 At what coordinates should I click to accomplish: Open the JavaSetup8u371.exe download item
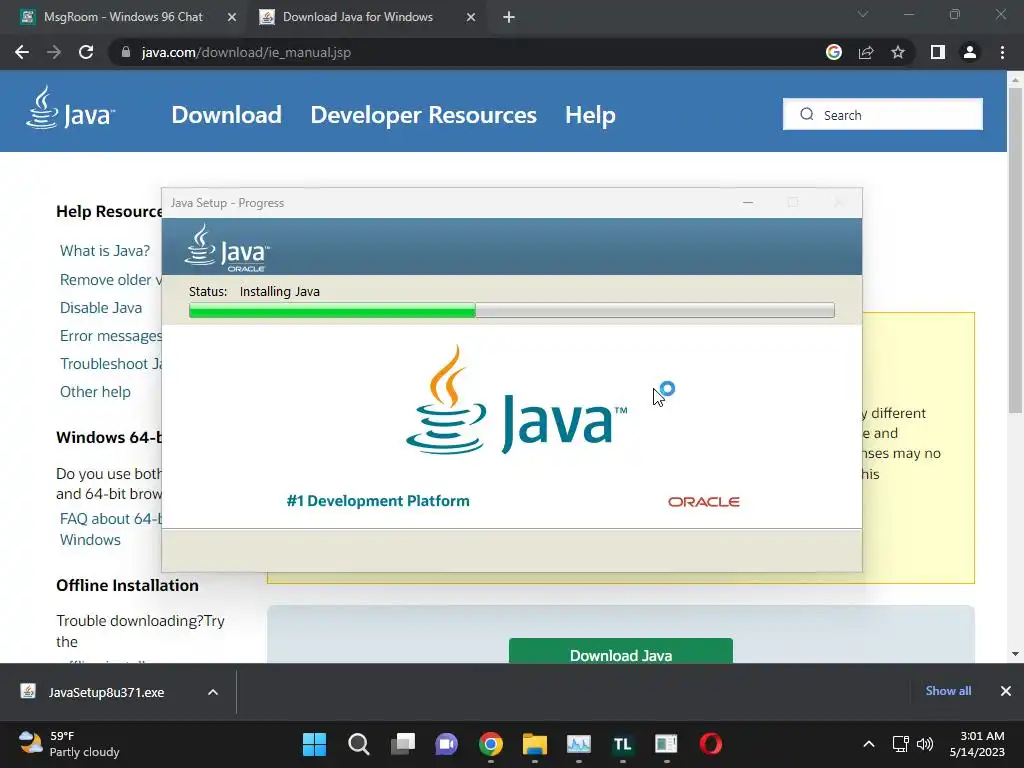tap(106, 692)
